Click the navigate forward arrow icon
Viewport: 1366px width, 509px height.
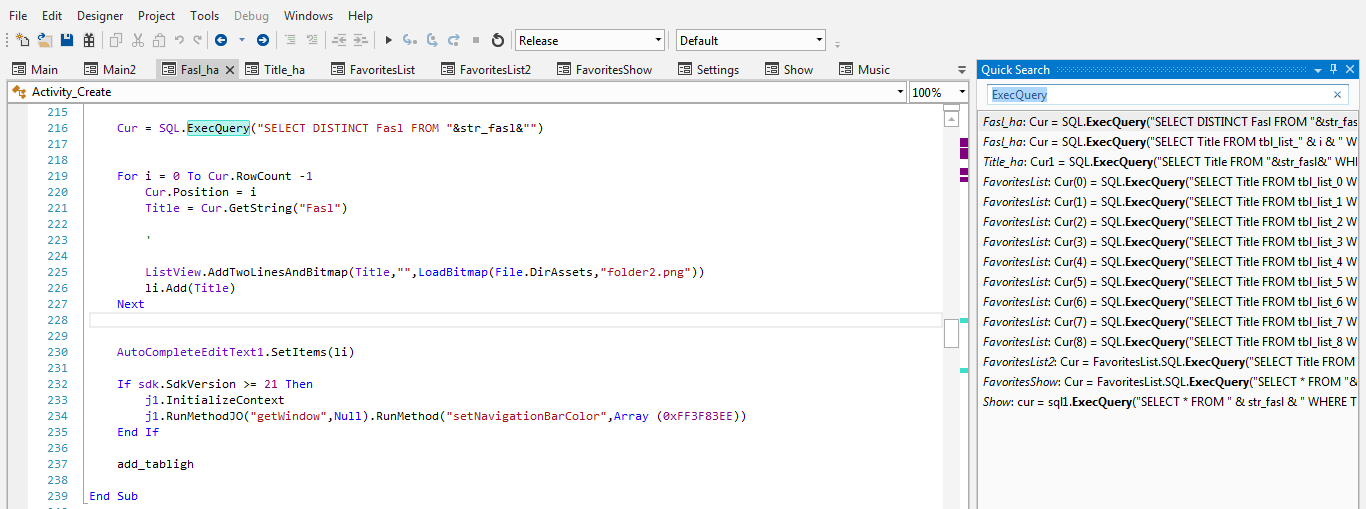click(262, 40)
